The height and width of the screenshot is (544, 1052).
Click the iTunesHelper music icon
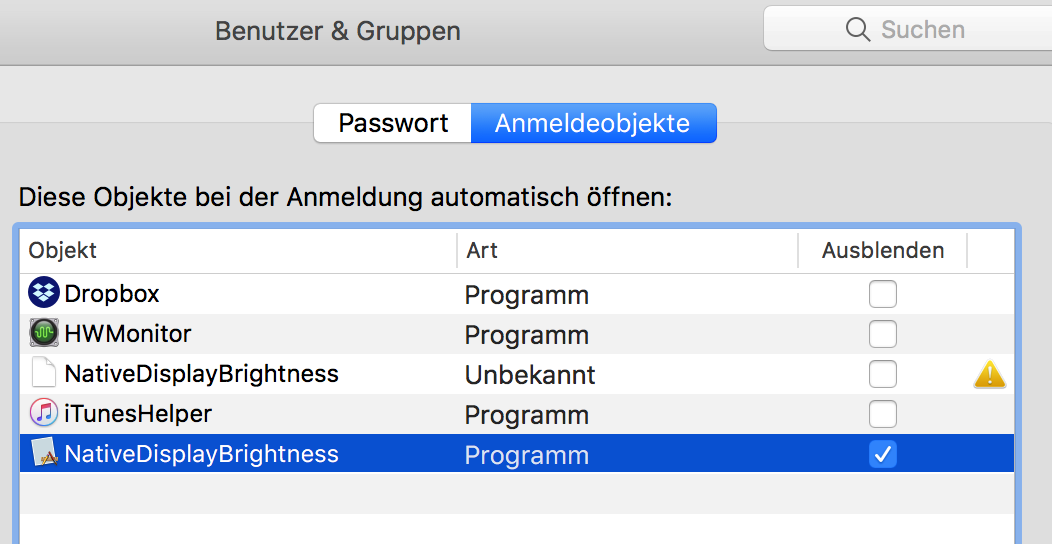[x=44, y=413]
